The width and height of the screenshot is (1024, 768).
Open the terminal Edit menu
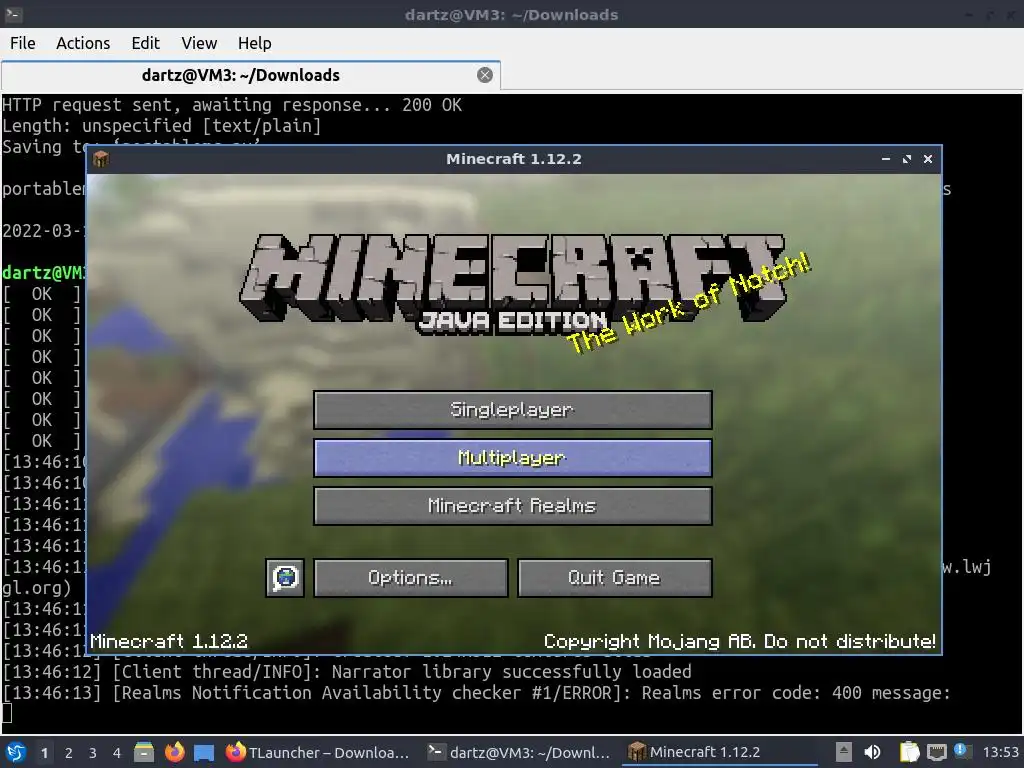145,43
